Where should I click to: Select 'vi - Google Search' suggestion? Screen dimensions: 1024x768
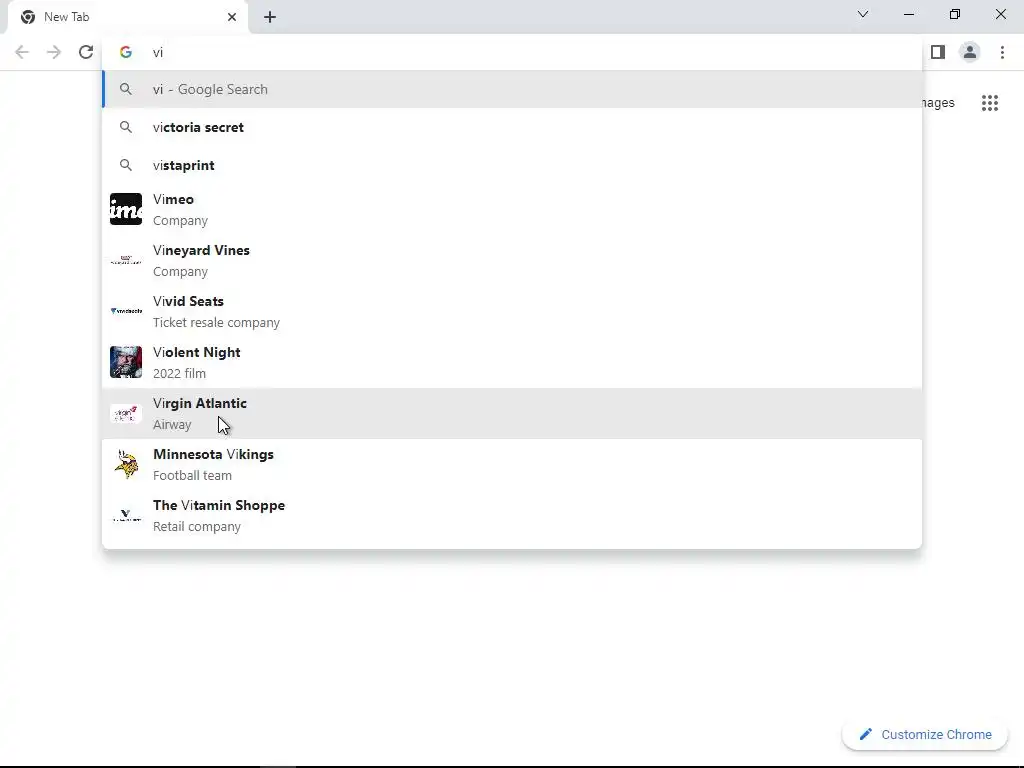pyautogui.click(x=512, y=89)
